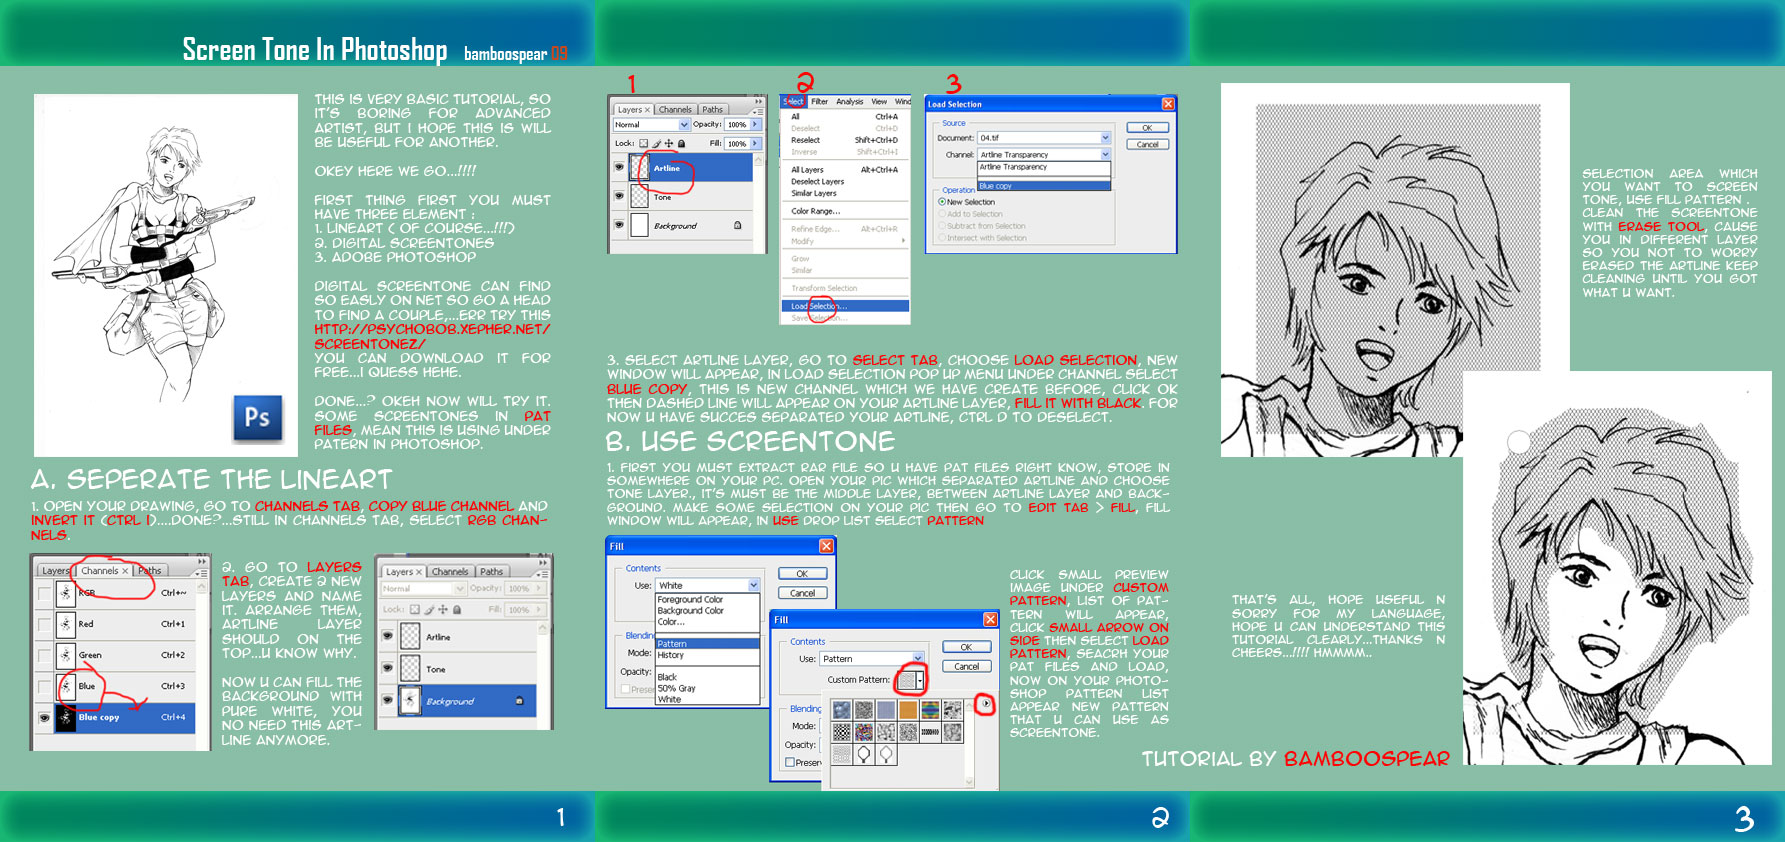Switch to Channels tab in Artline-selected Layers panel

click(675, 109)
